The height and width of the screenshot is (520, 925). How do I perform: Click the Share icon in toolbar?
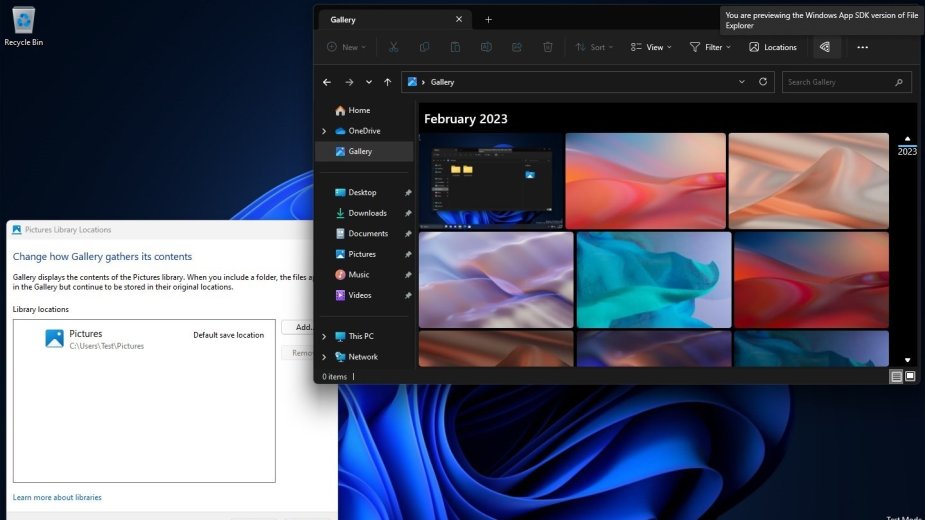tap(517, 47)
